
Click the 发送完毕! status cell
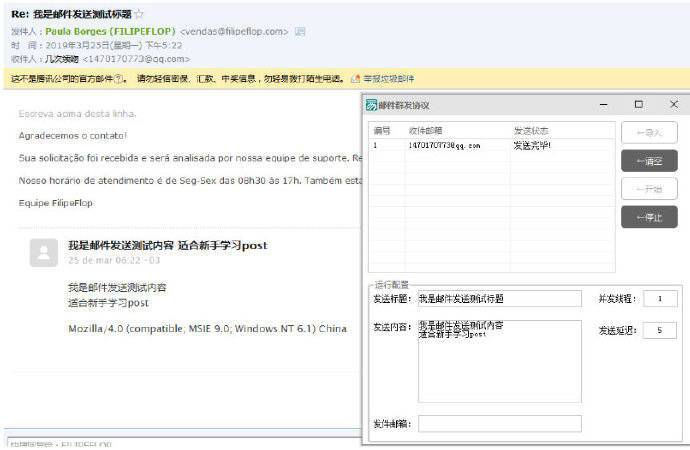[532, 145]
